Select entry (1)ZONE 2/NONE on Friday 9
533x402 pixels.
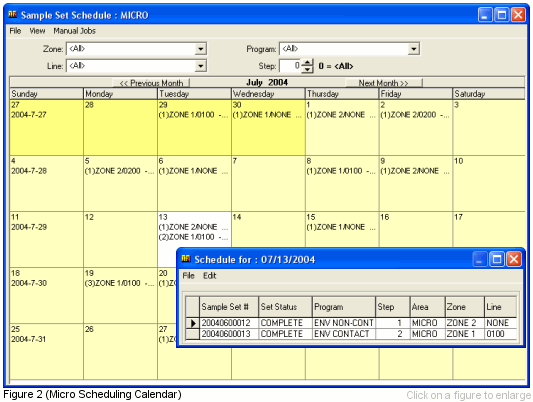pyautogui.click(x=415, y=171)
